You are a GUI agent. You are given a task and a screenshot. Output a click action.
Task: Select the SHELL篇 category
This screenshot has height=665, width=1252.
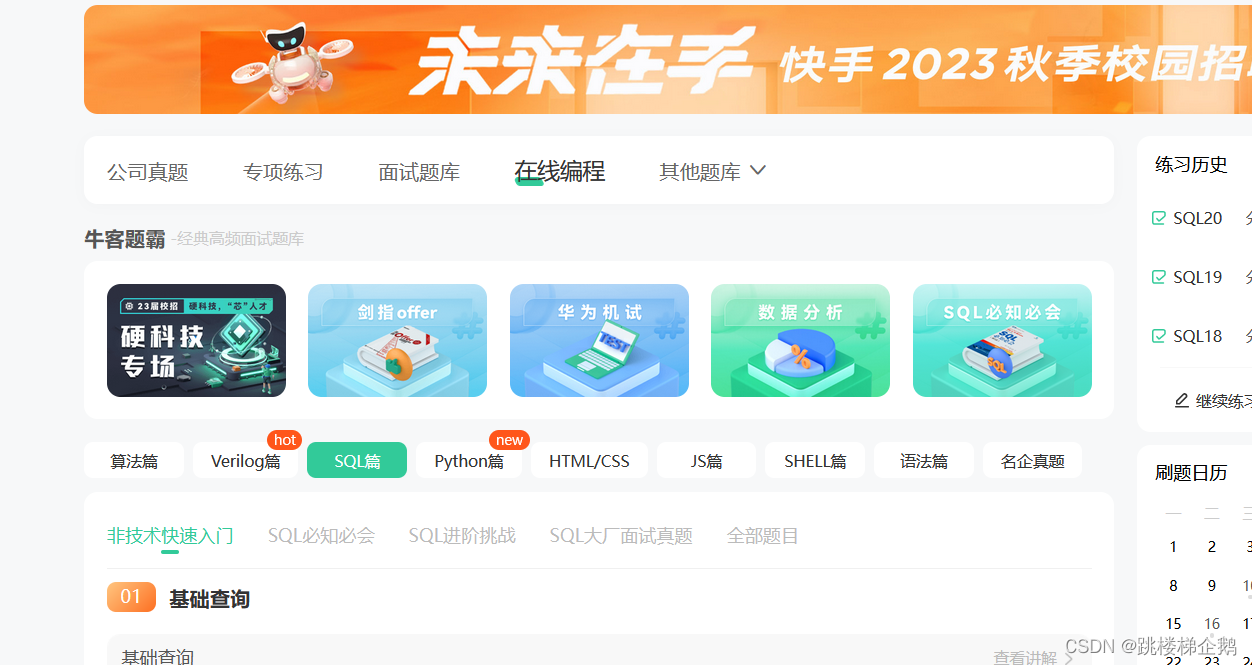click(x=815, y=461)
